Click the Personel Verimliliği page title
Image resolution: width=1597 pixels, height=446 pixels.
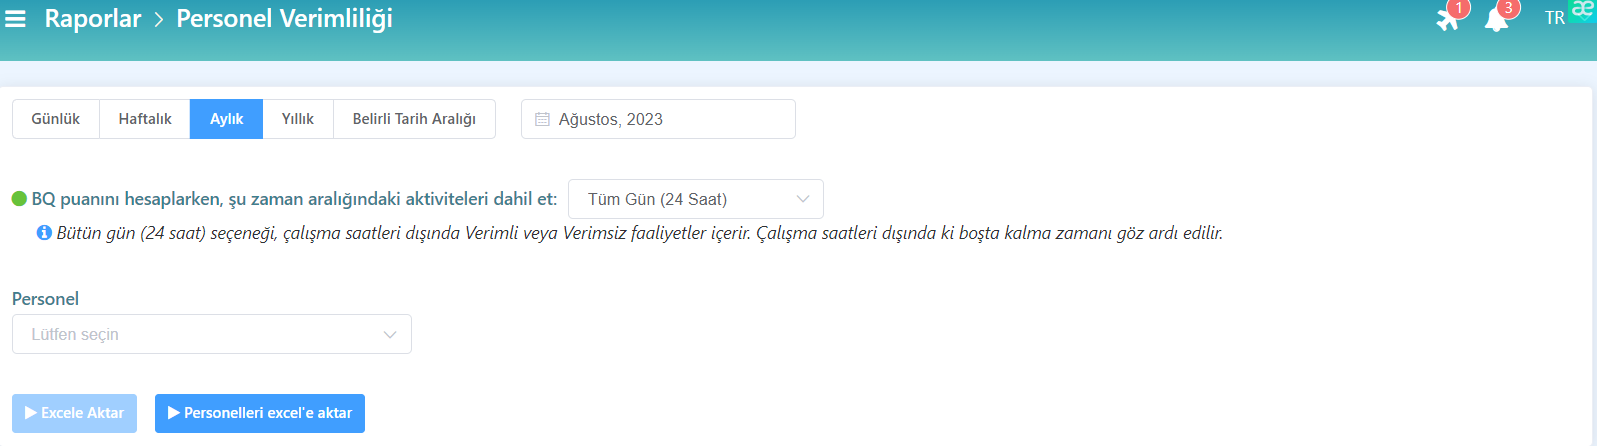pyautogui.click(x=284, y=19)
